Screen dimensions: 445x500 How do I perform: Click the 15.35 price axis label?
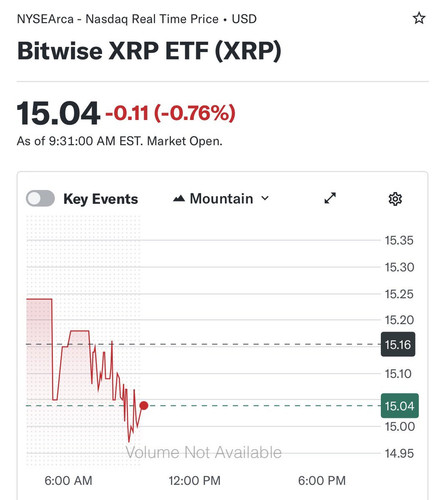point(399,240)
